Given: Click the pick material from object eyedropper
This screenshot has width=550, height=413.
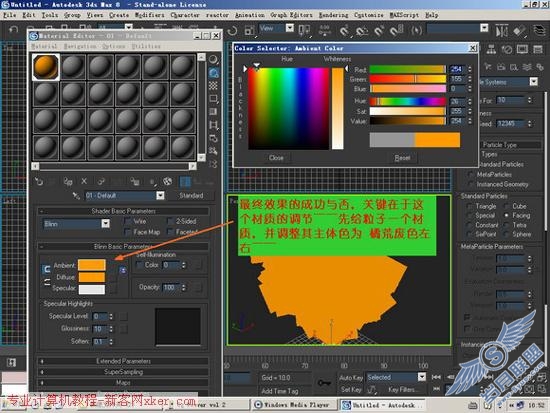Looking at the screenshot, I should click(x=76, y=196).
